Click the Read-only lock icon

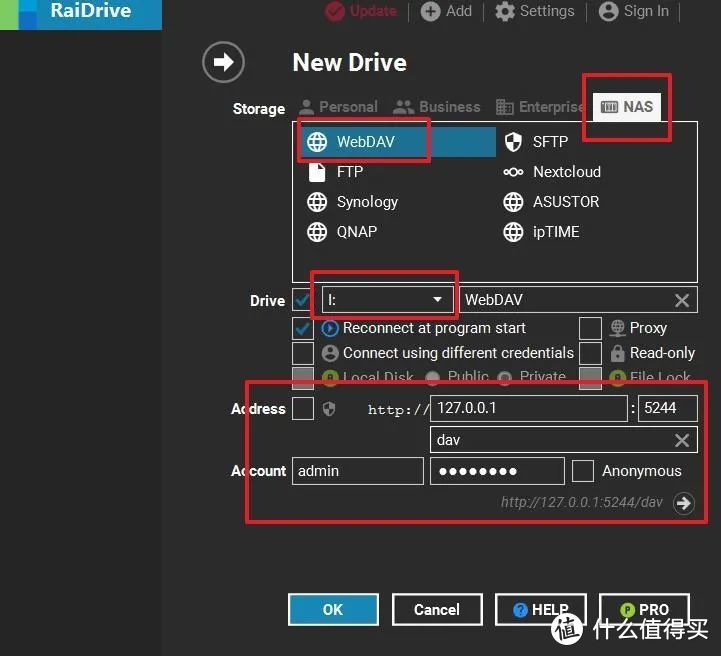click(x=618, y=353)
